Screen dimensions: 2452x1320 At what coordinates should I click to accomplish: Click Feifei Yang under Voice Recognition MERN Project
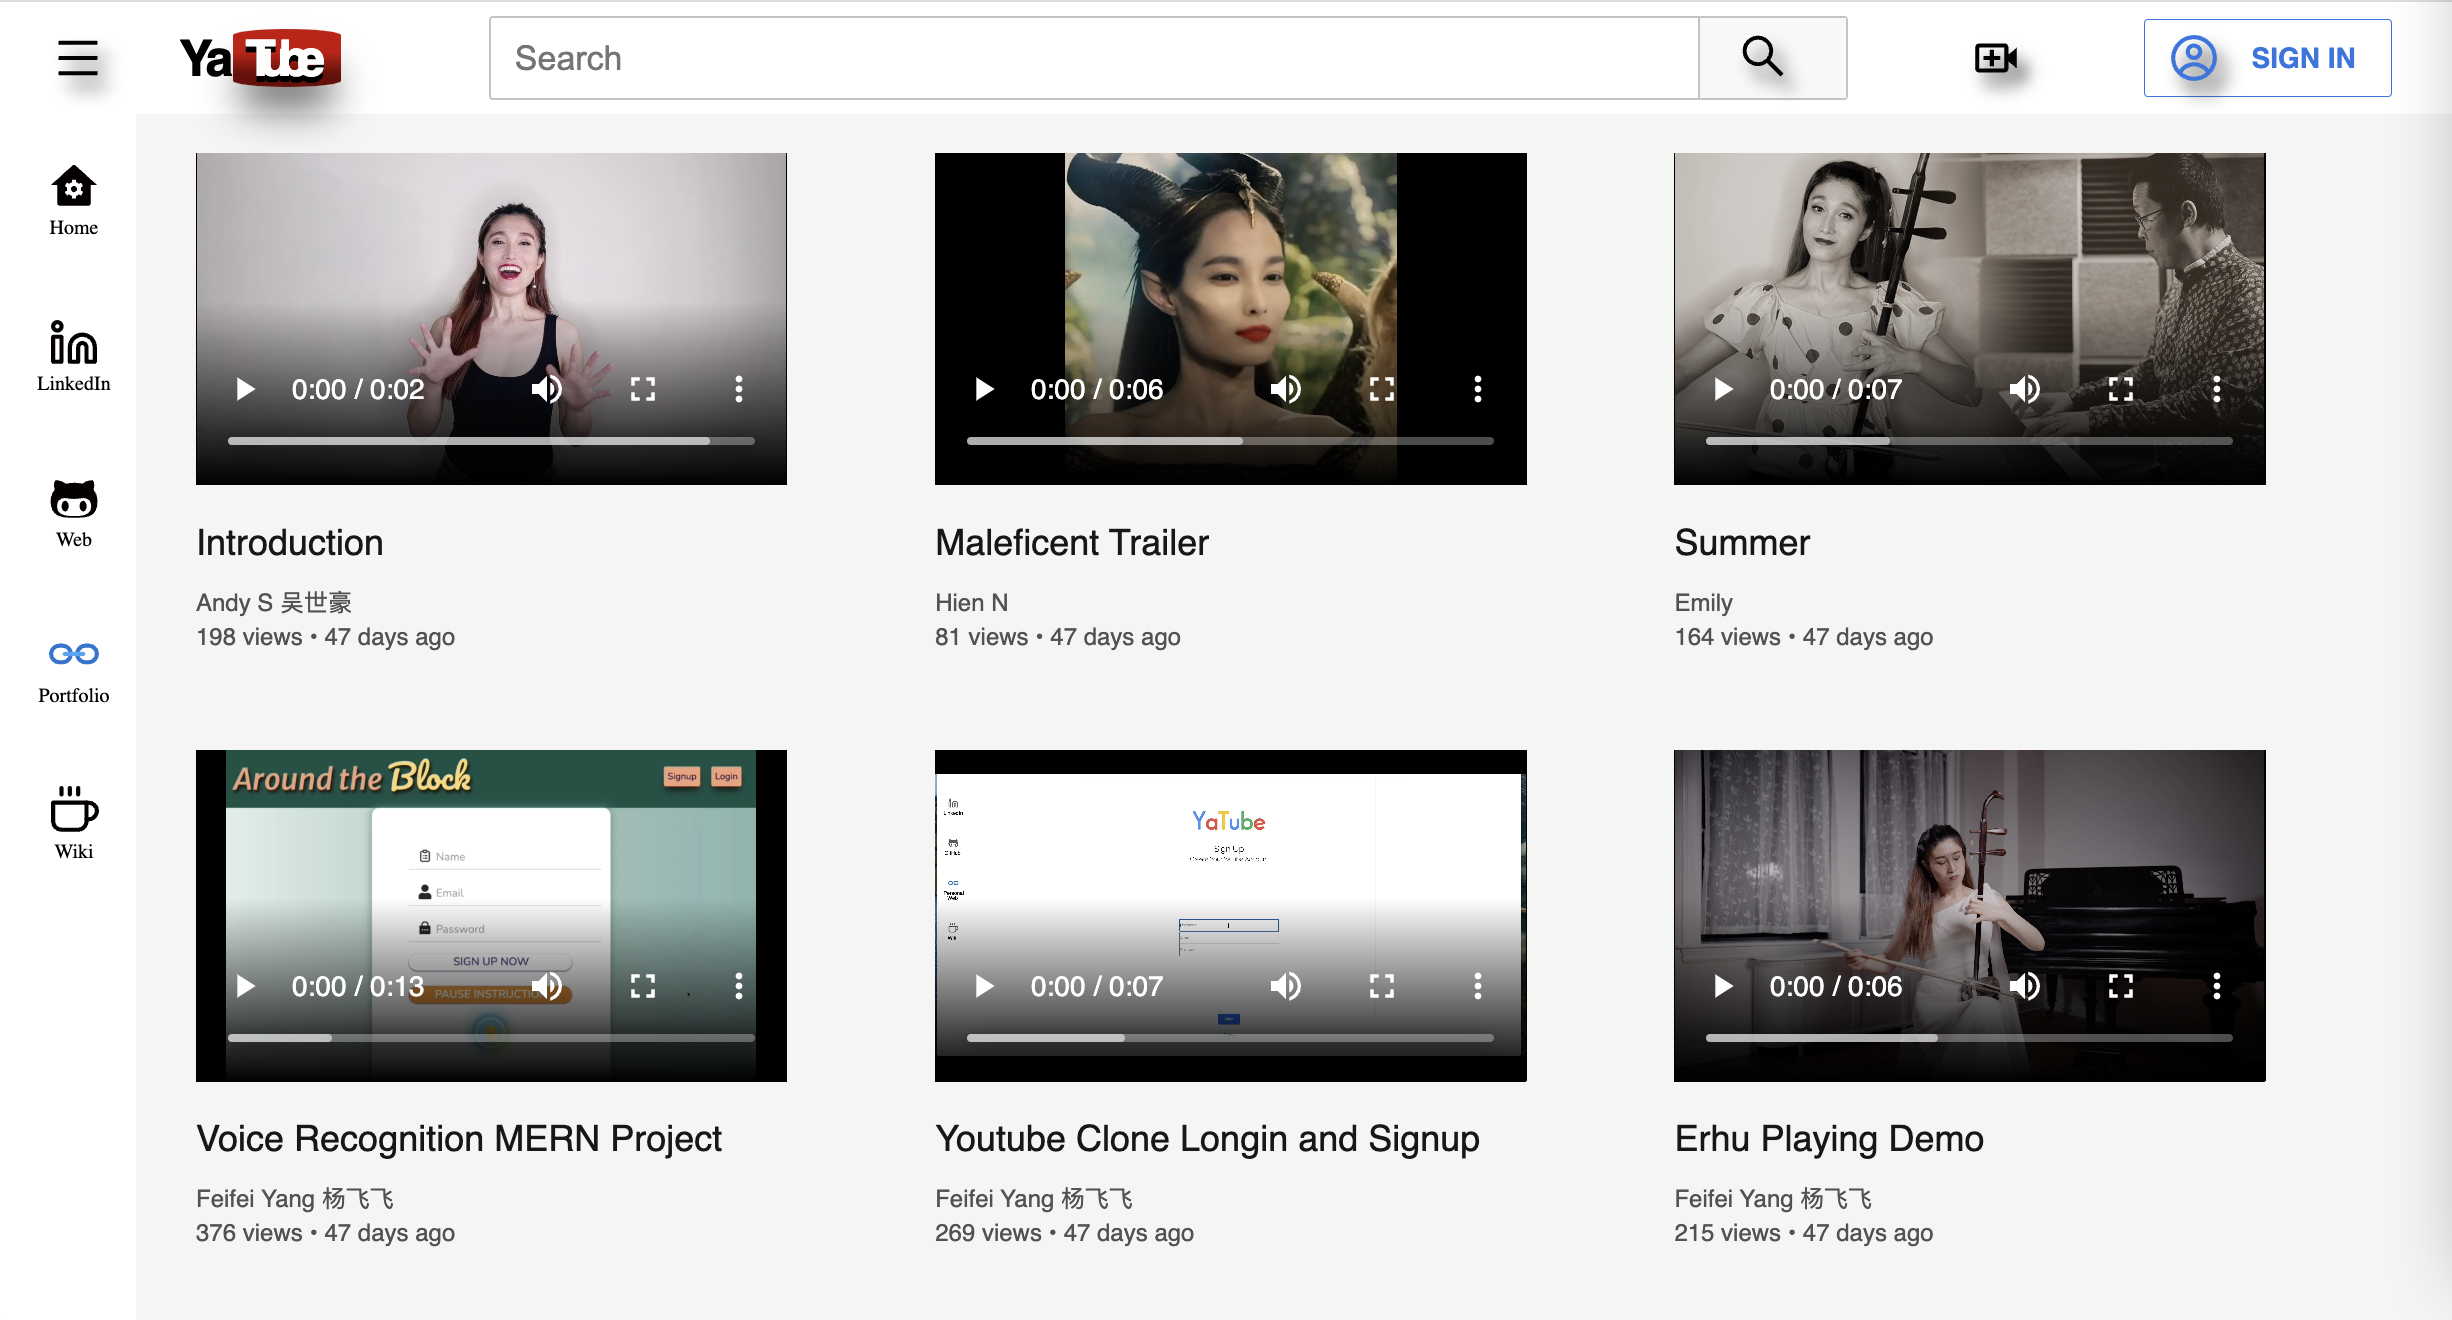click(295, 1198)
